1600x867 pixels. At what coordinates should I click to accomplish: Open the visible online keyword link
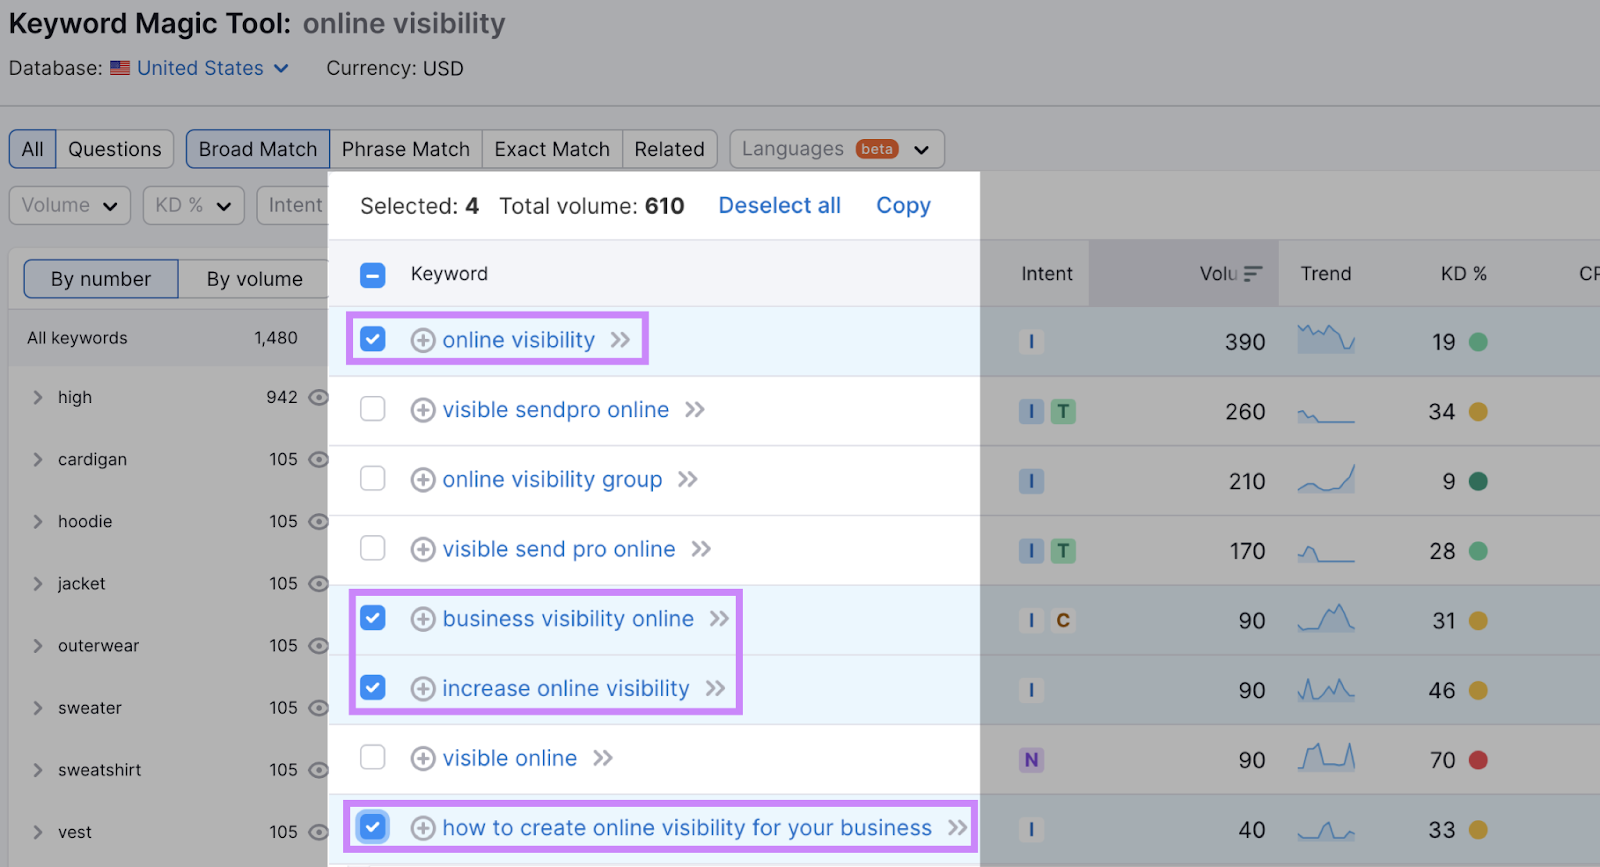tap(510, 758)
